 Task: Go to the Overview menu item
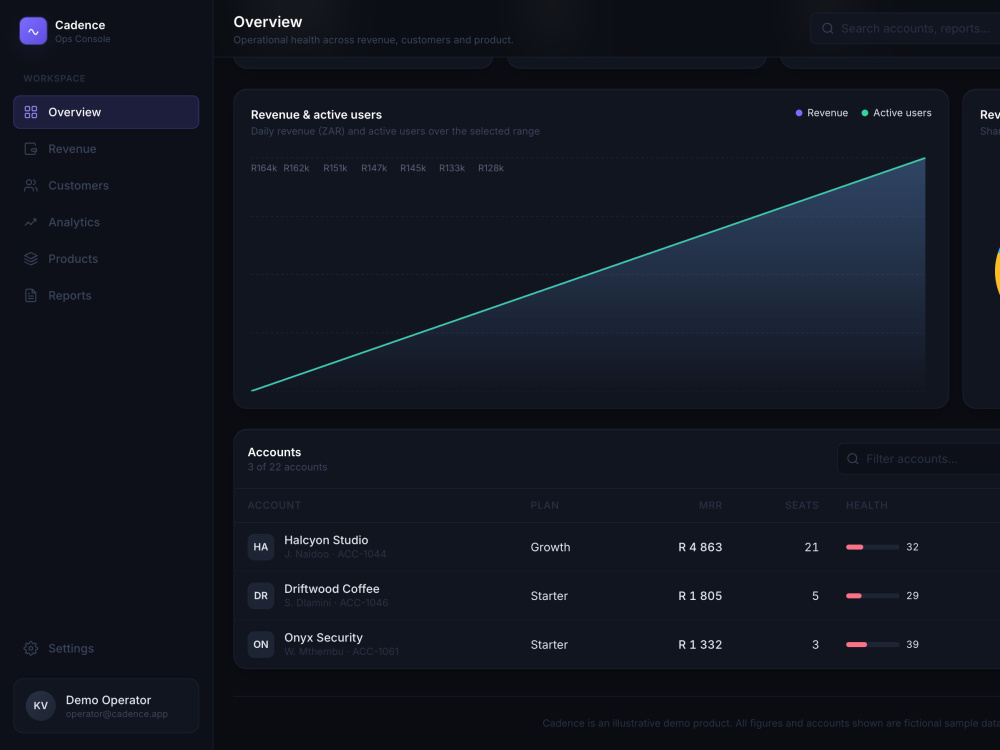coord(106,112)
